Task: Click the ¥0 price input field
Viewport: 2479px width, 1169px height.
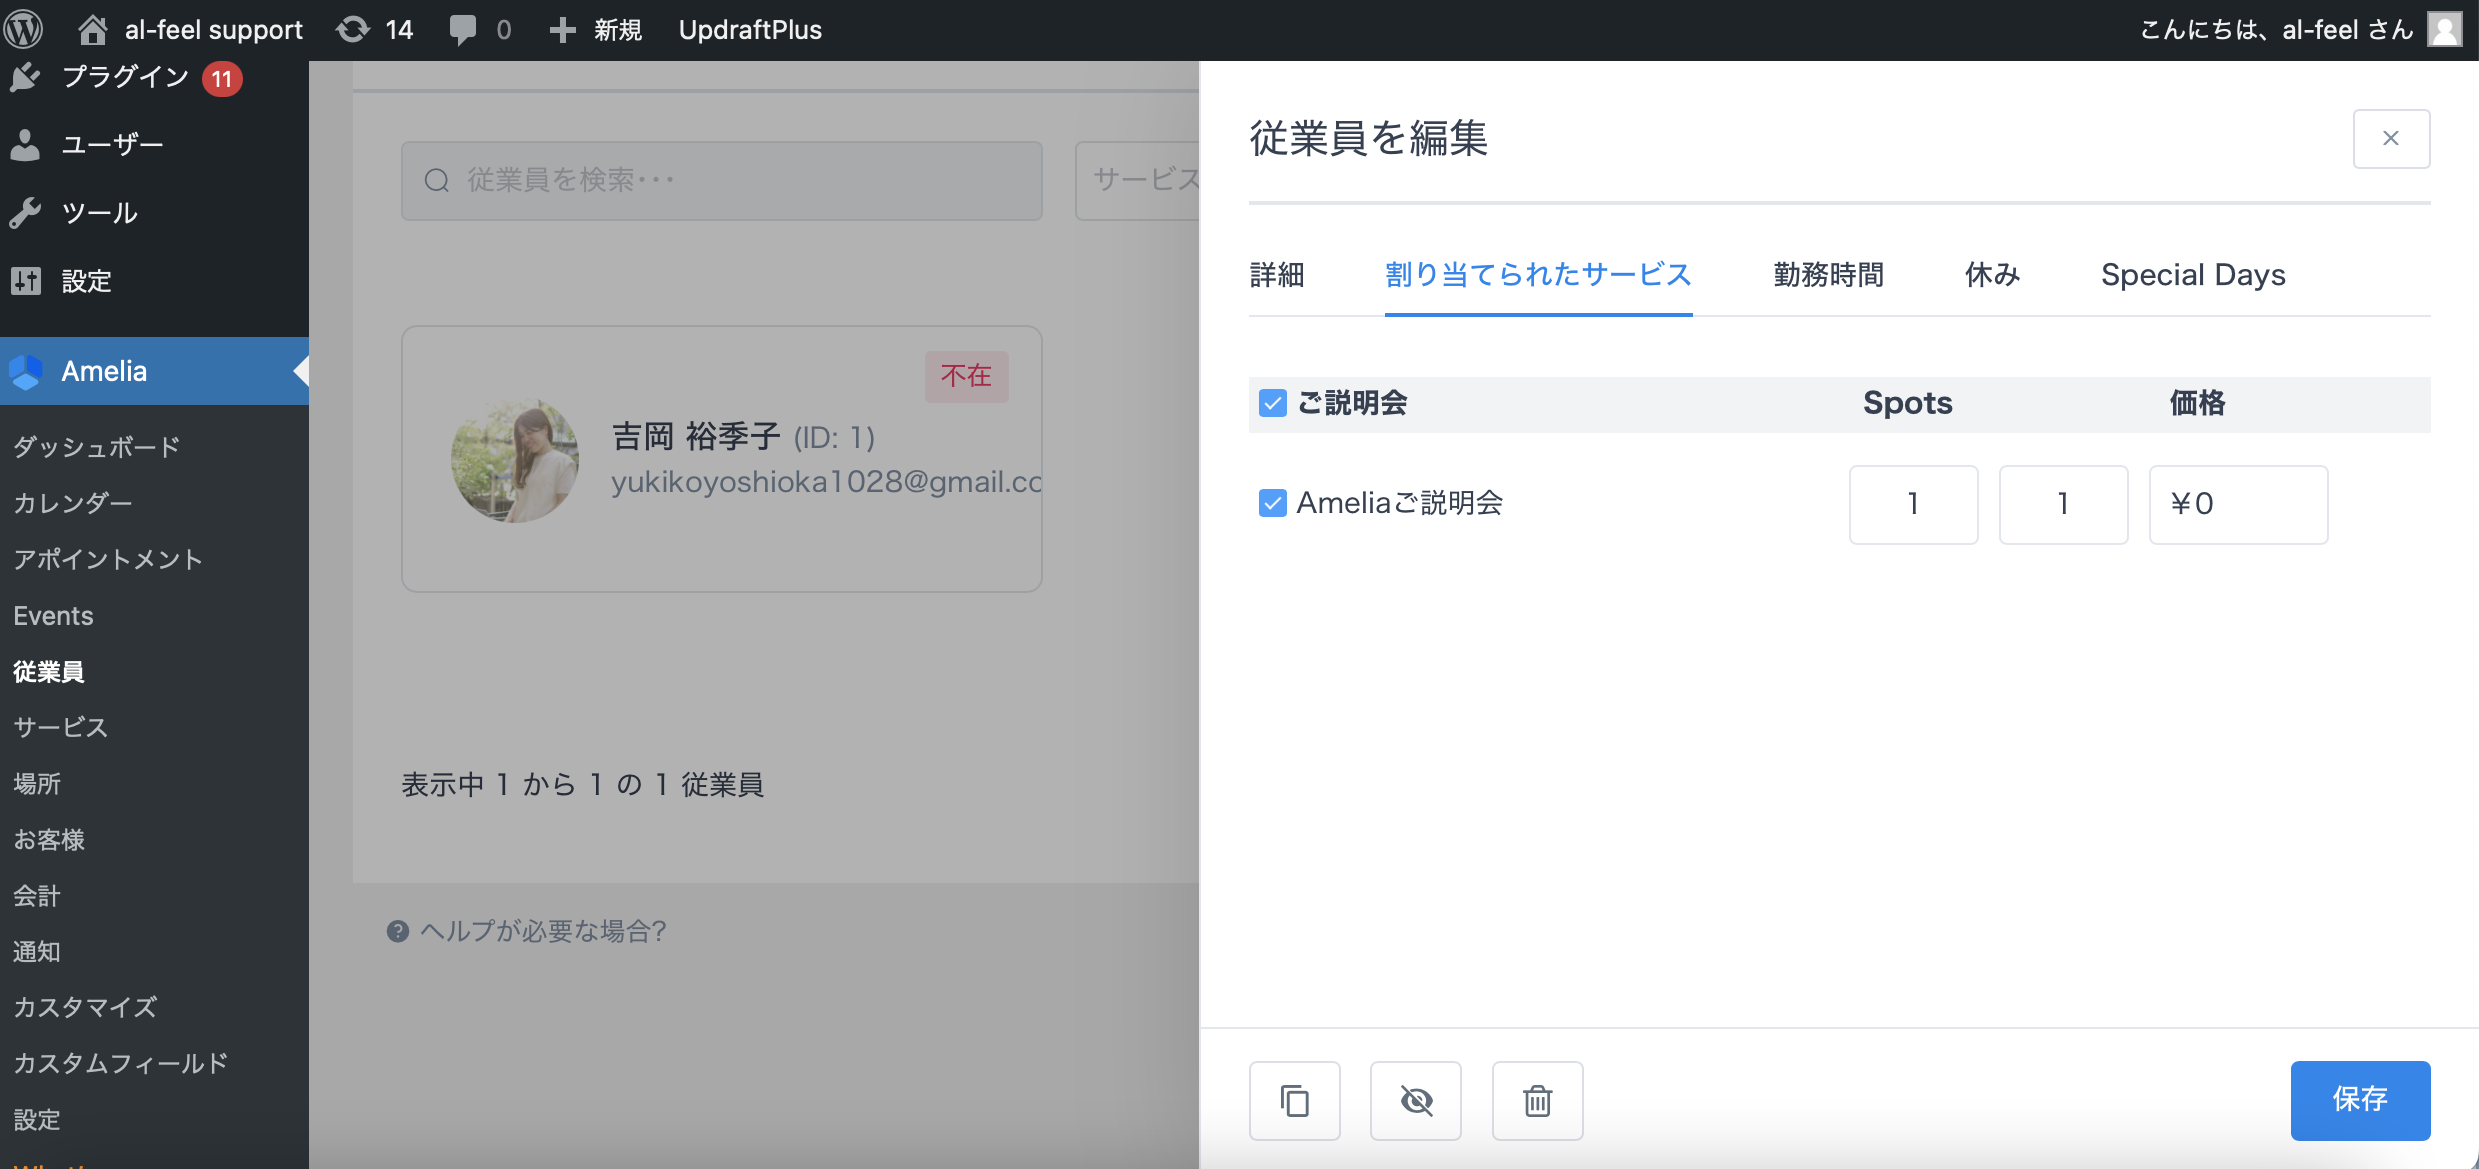Action: click(2237, 504)
